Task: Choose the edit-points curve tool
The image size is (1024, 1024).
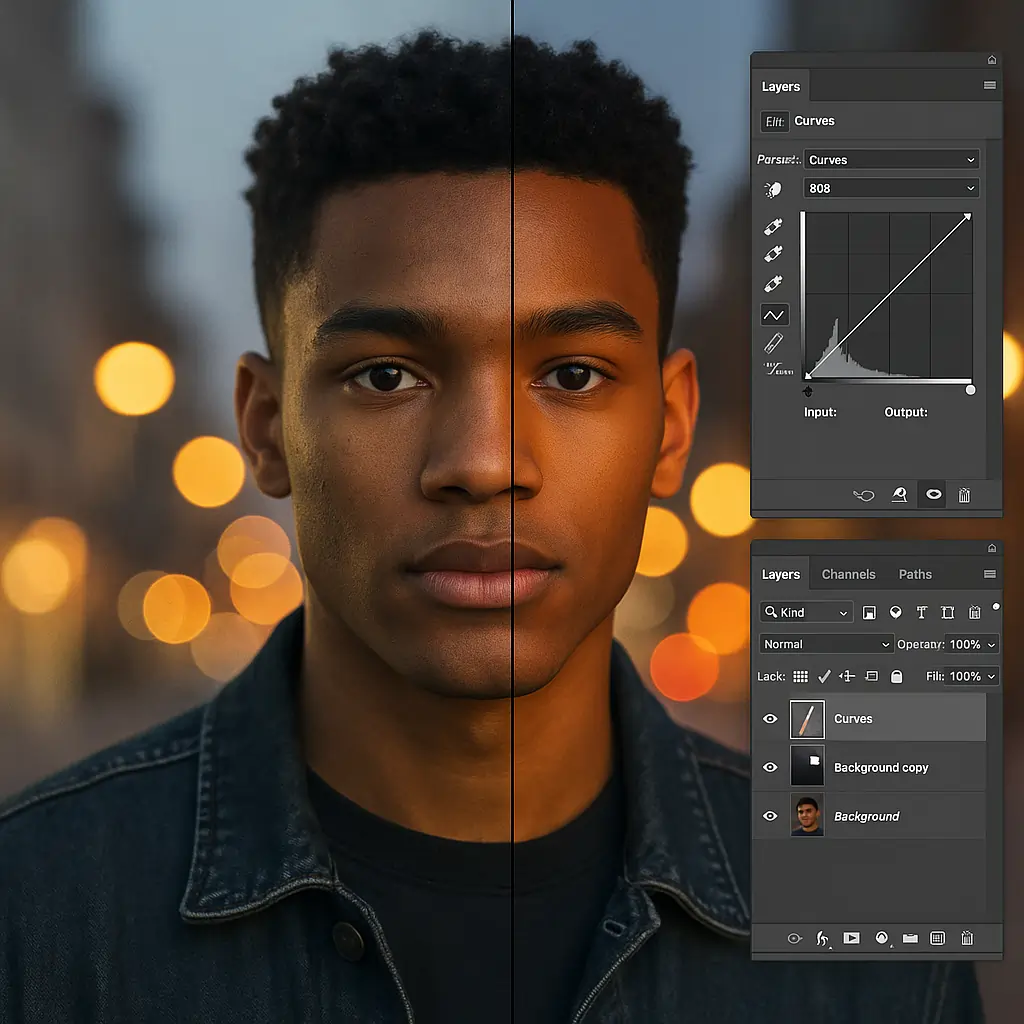Action: [x=775, y=315]
